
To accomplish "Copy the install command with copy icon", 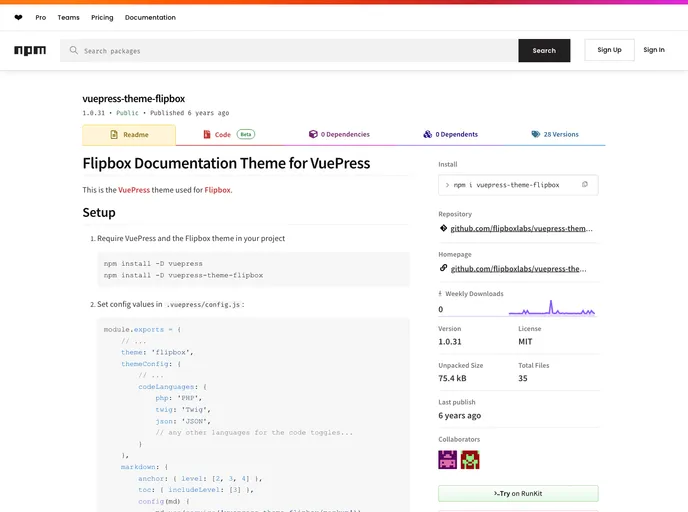I will click(x=584, y=185).
